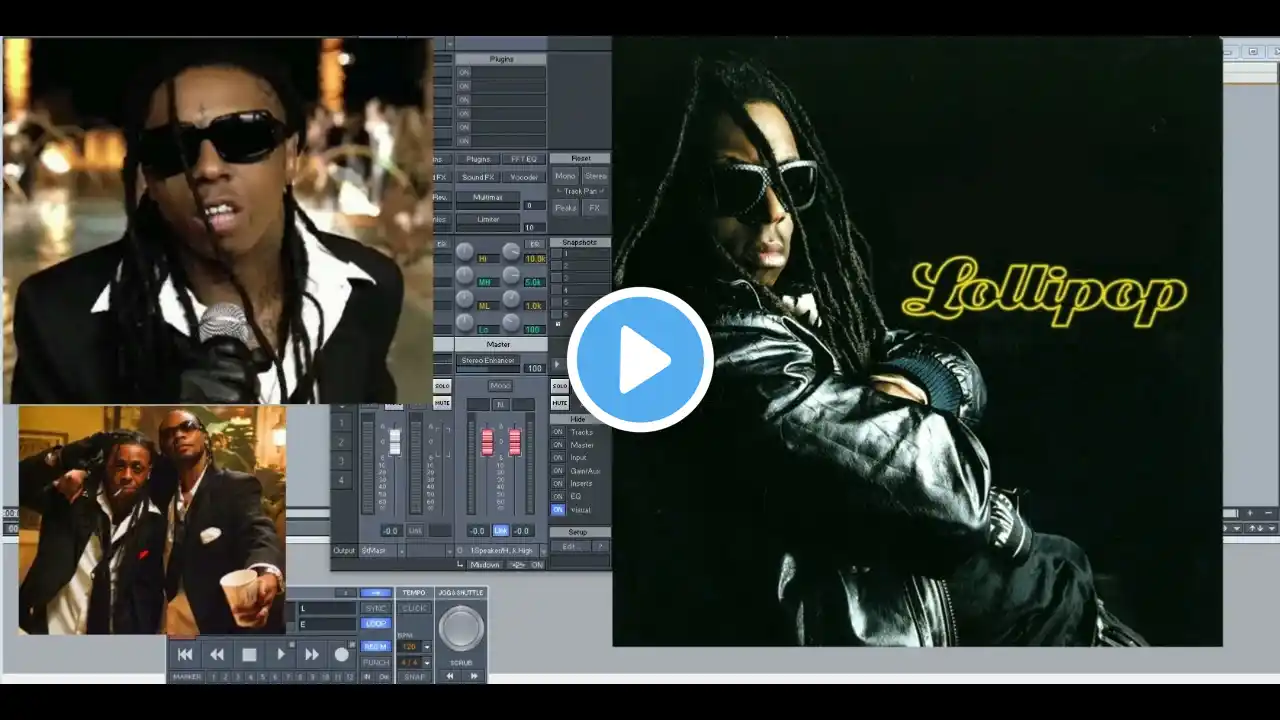Click the Jog & Shuttle wheel
This screenshot has height=720, width=1280.
click(x=461, y=628)
